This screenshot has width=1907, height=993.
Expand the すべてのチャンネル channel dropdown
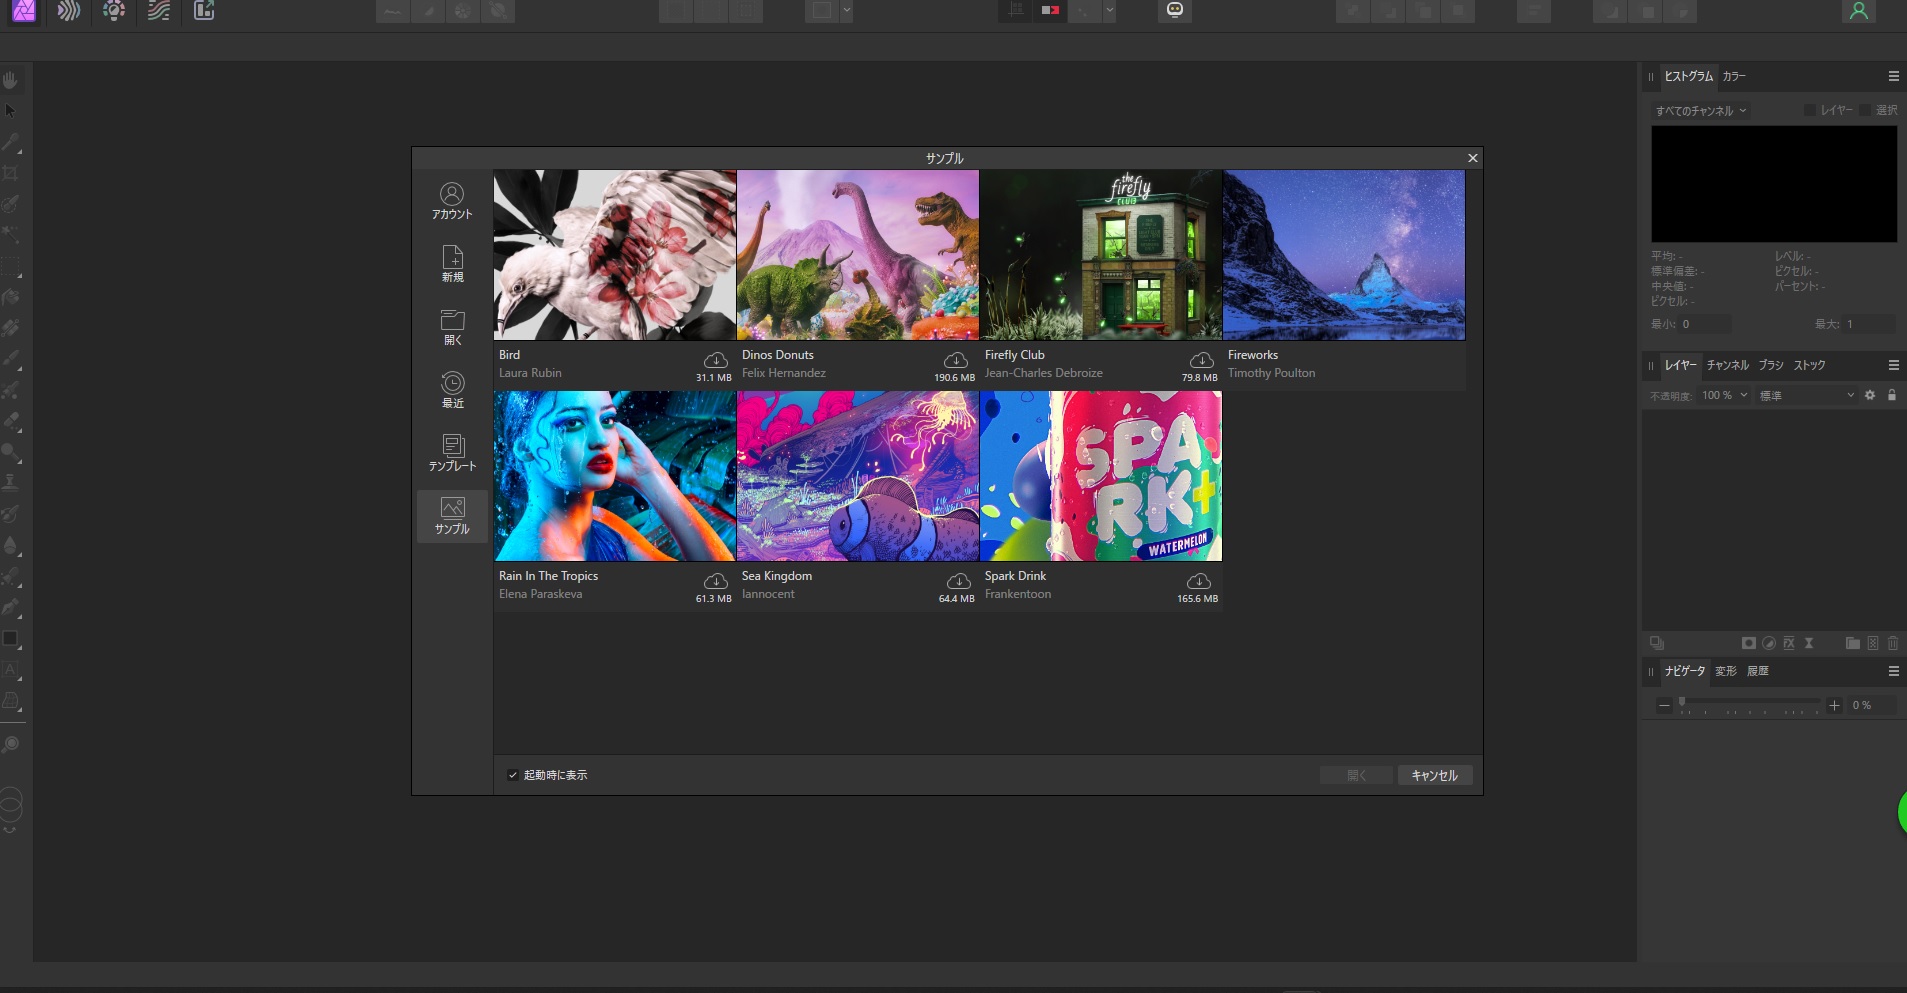[1700, 111]
